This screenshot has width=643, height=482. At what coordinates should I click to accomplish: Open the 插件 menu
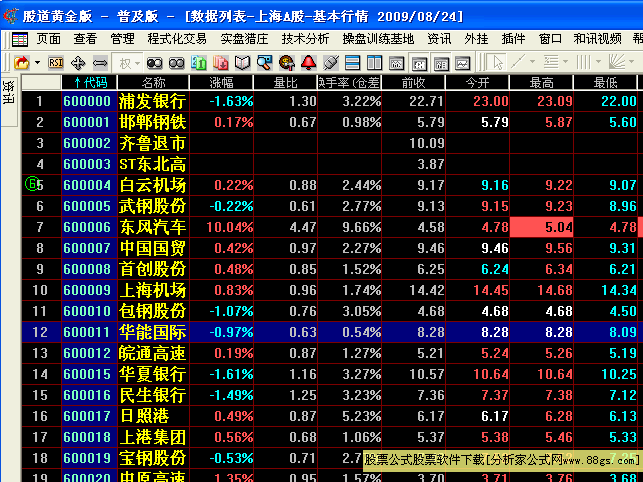pos(513,39)
